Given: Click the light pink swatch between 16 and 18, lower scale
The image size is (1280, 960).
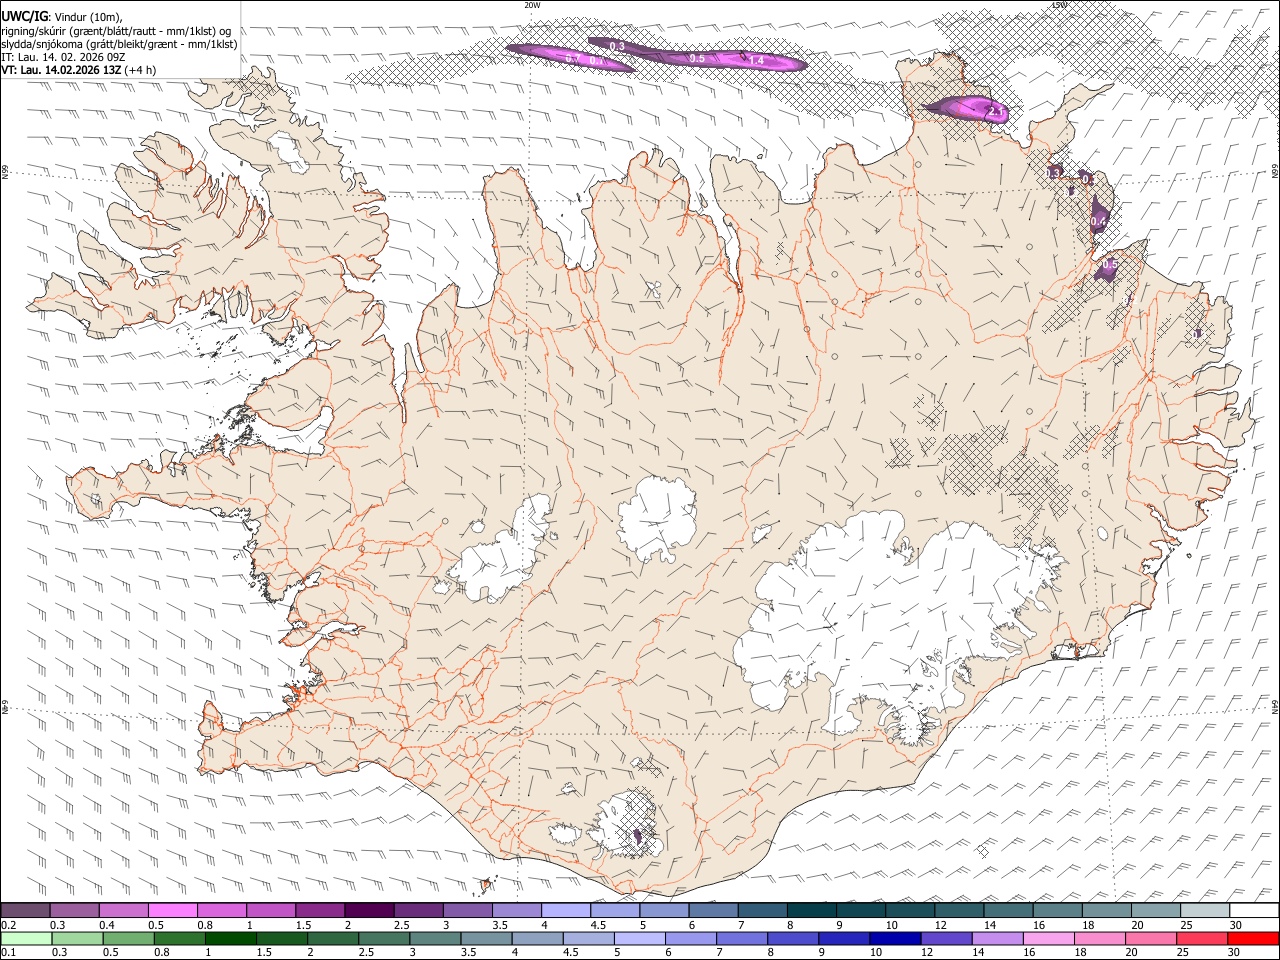Looking at the screenshot, I should click(1049, 938).
